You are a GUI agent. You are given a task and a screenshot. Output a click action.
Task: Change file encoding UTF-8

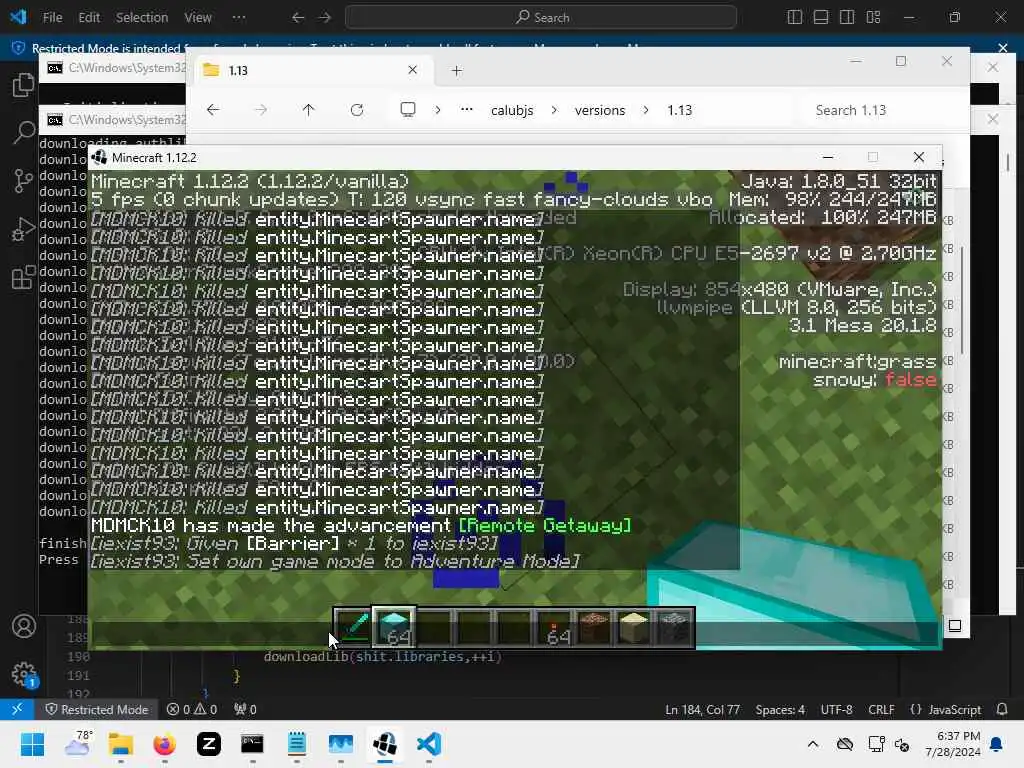(836, 709)
